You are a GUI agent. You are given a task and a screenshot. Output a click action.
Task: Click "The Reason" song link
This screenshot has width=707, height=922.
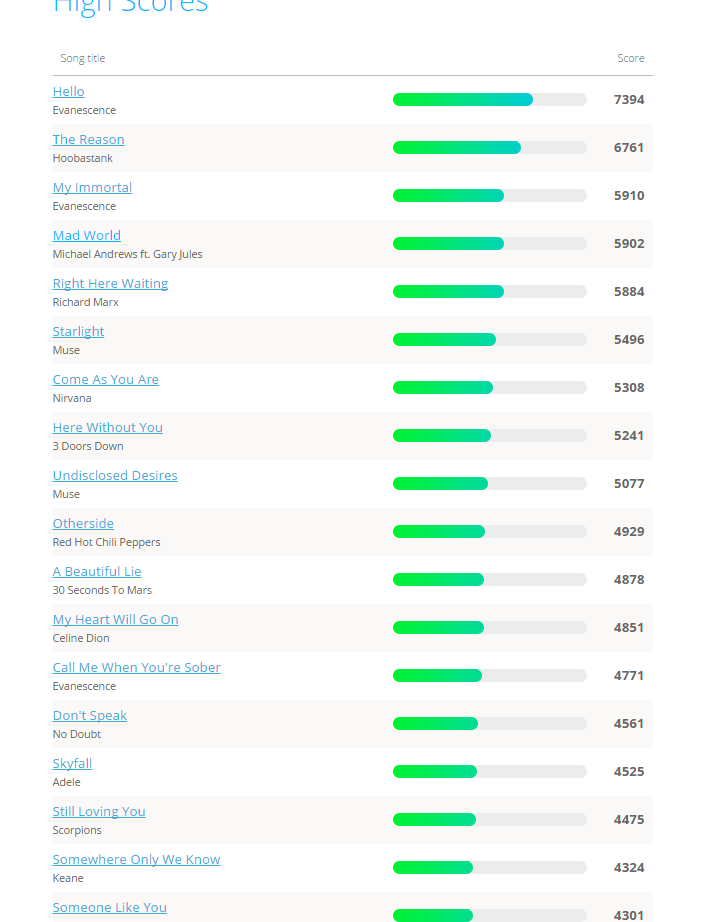[89, 140]
